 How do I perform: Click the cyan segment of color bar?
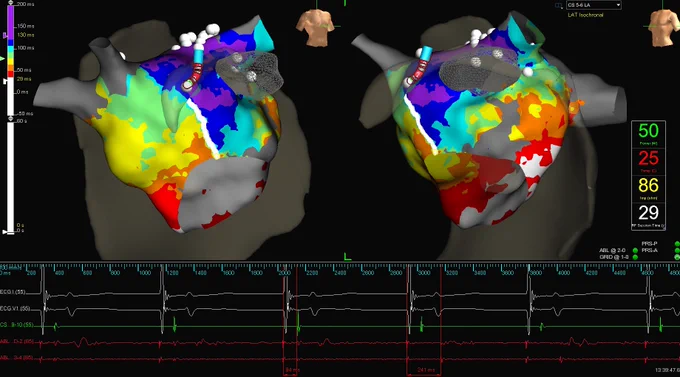[x=11, y=49]
